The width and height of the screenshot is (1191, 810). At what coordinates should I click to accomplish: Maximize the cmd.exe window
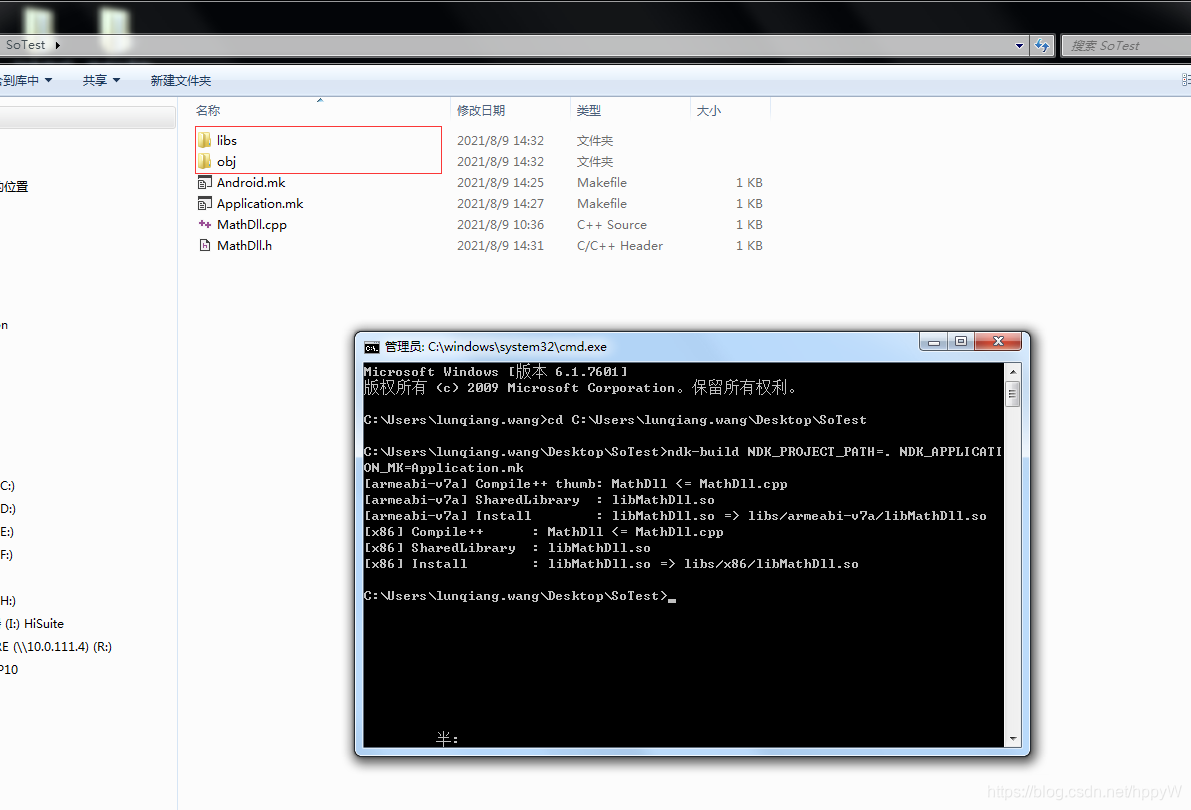961,342
